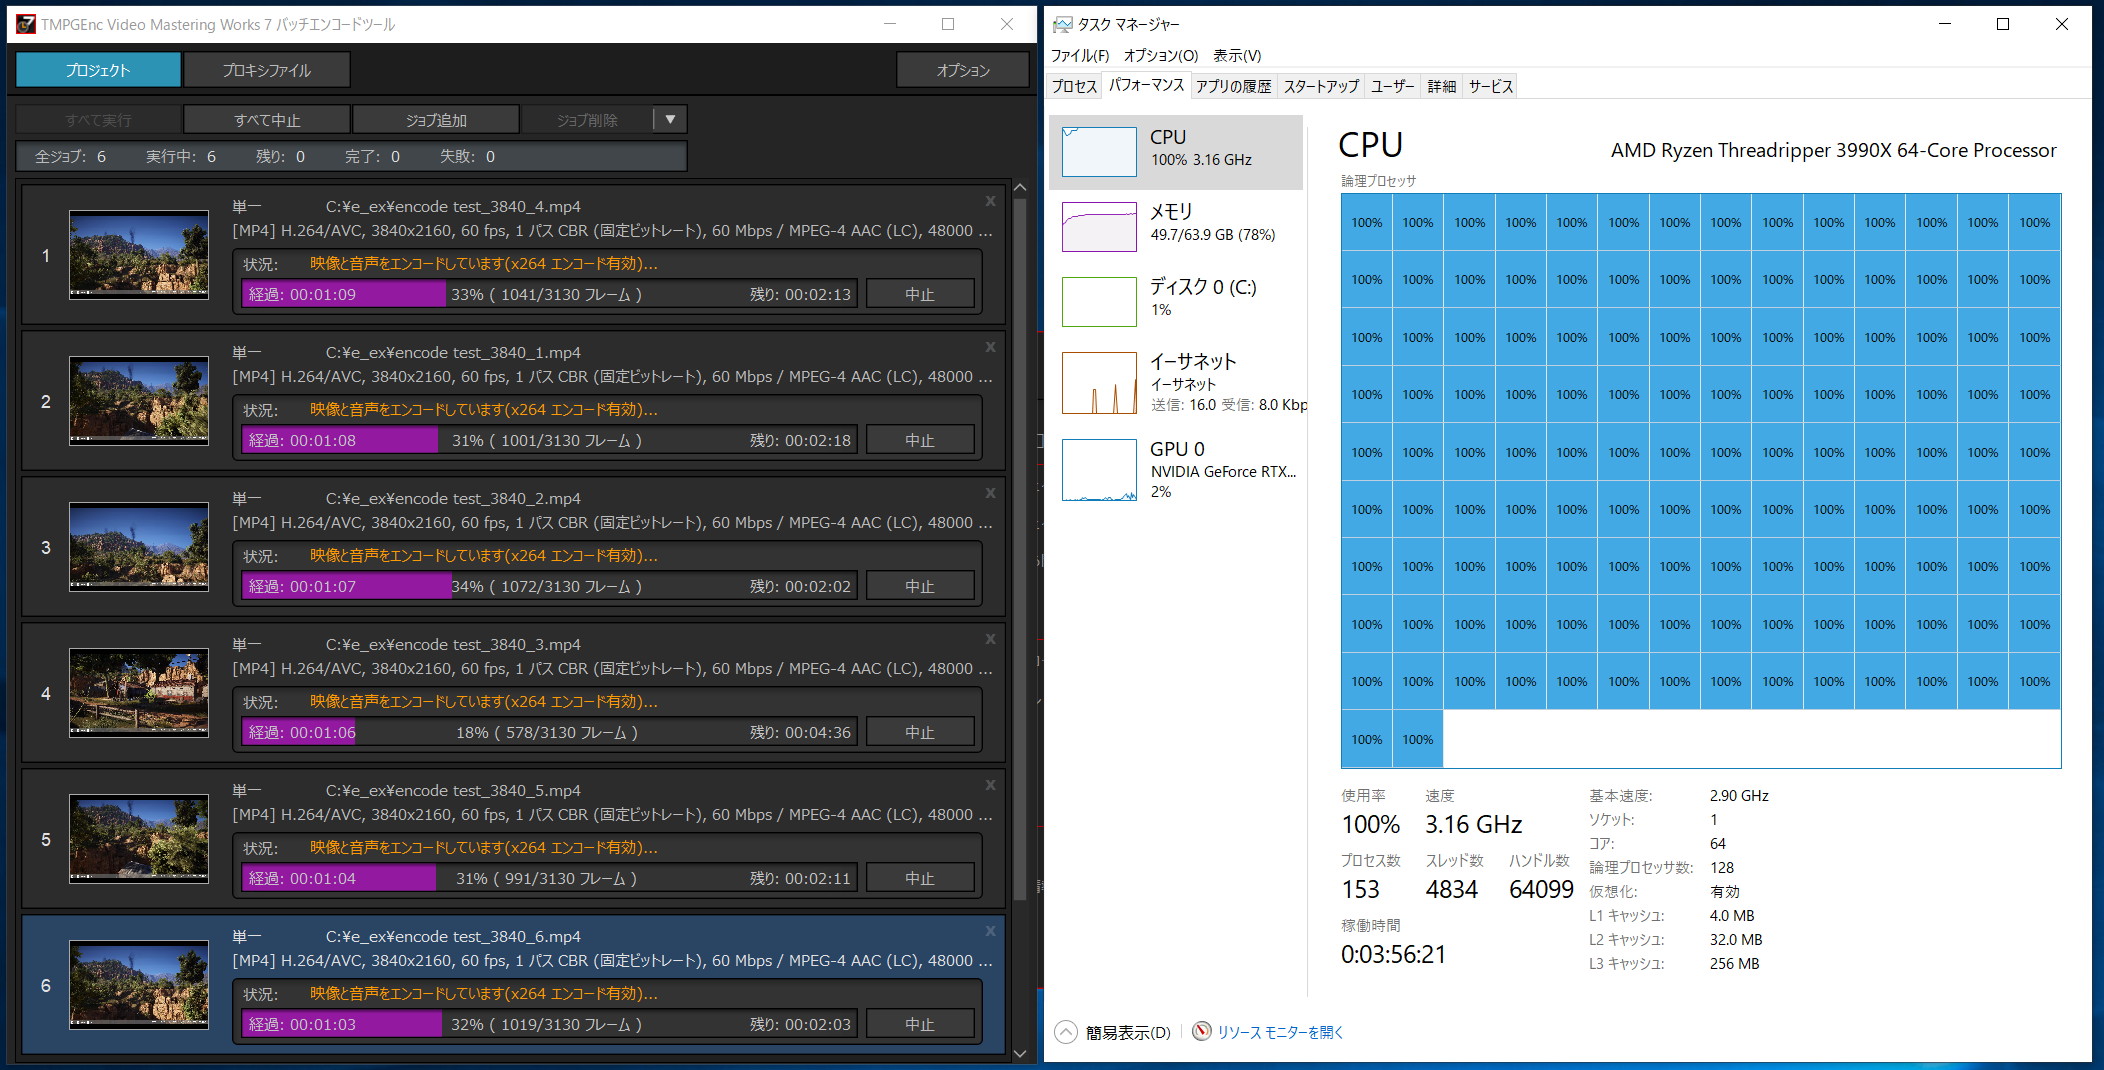Remove job 1 with its x icon
Screen dimensions: 2104x1070
point(990,201)
